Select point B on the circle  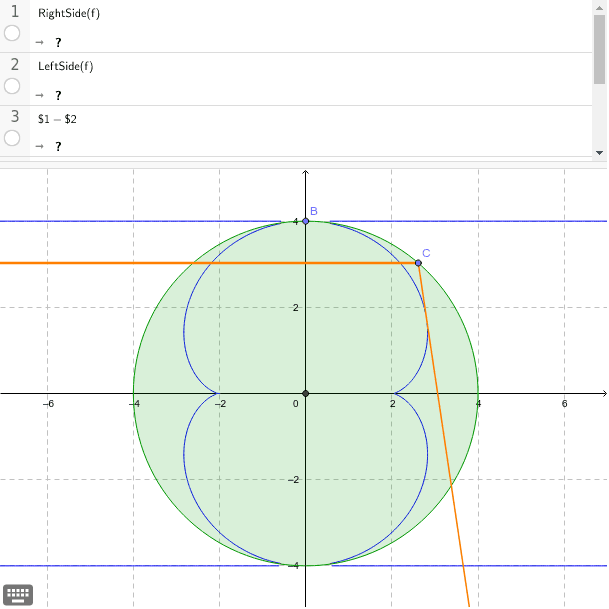click(305, 221)
